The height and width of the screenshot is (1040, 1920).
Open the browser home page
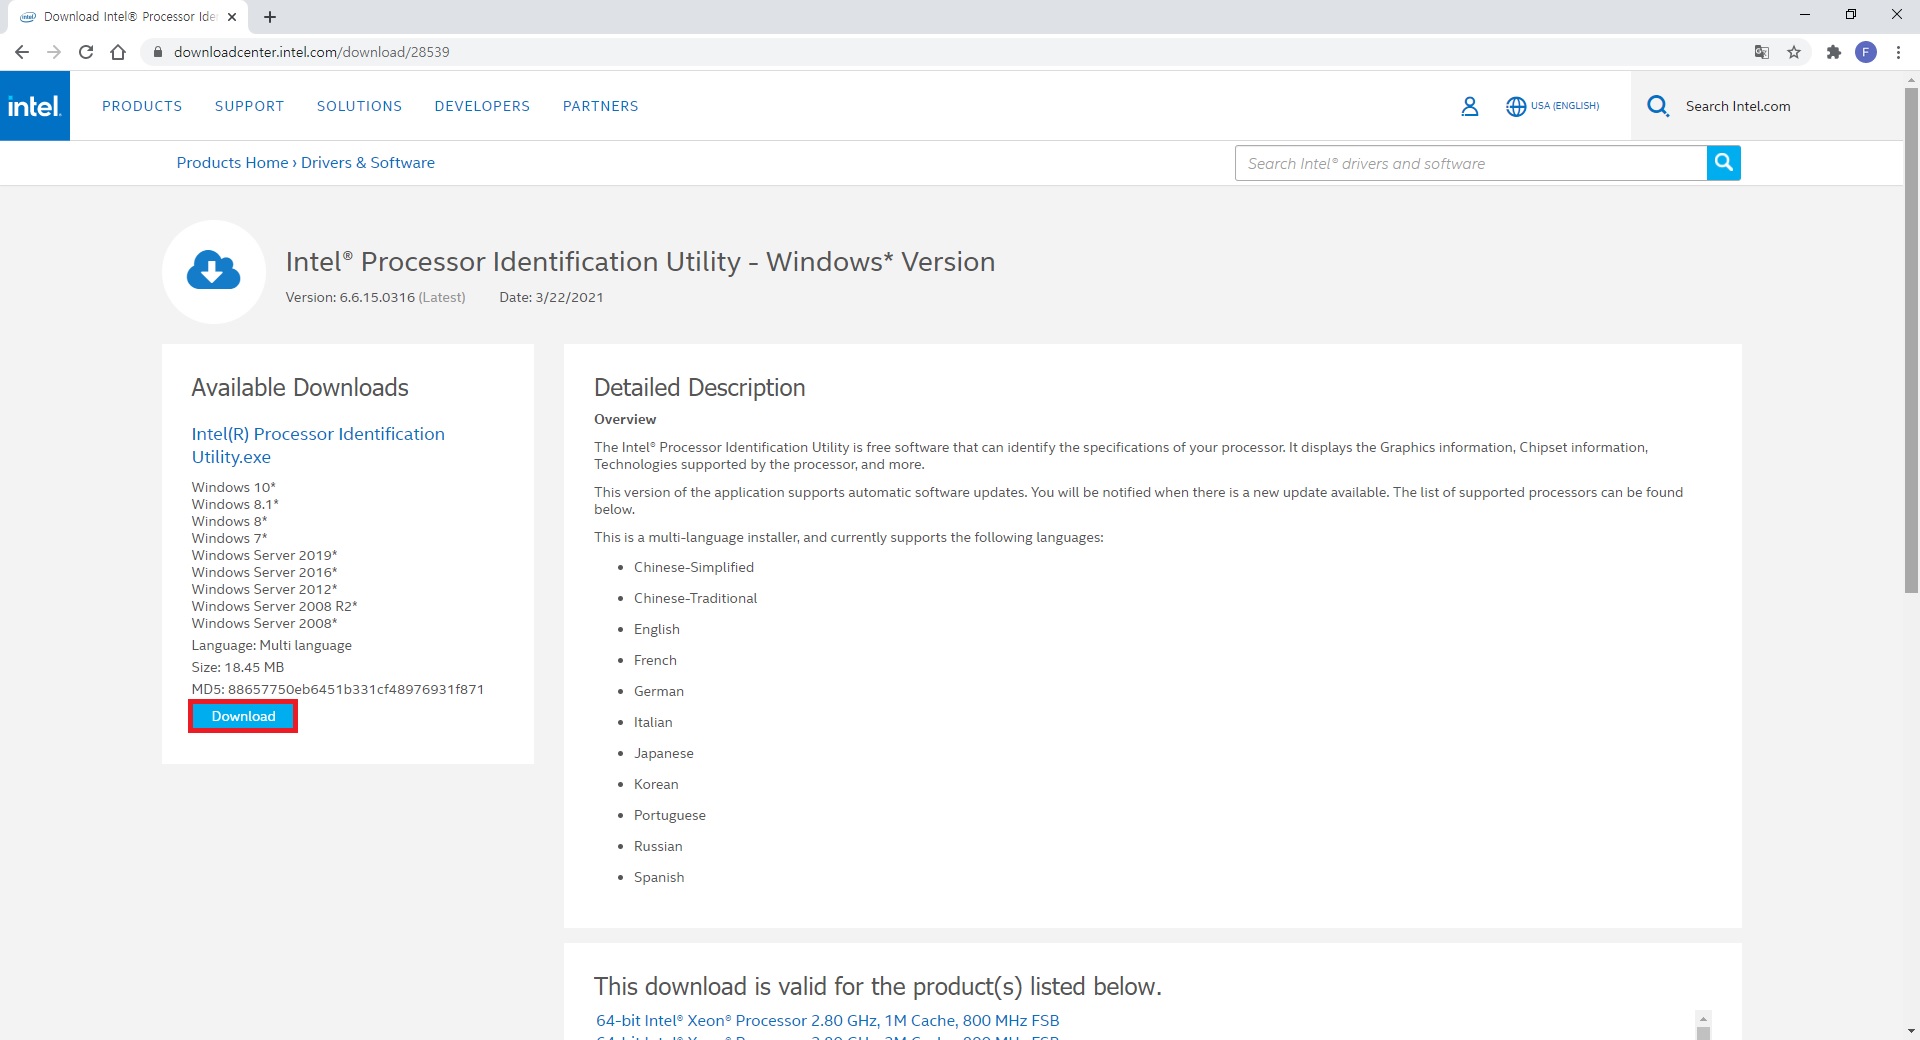(118, 52)
